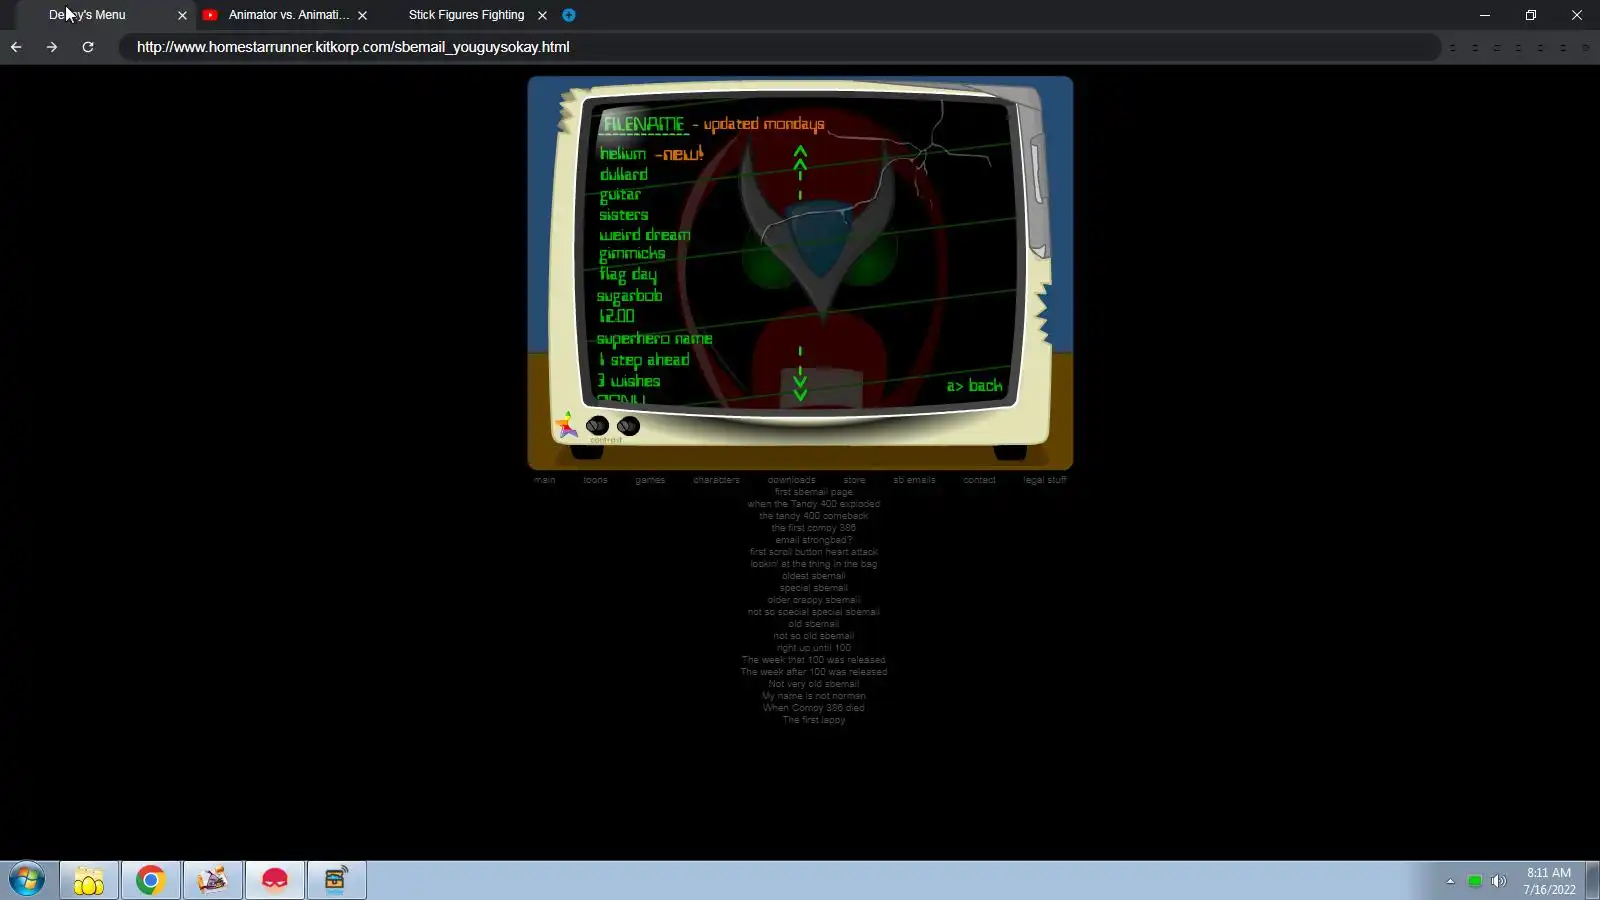Open 'My name is not norman' link
Screen dimensions: 1600x900
click(814, 696)
